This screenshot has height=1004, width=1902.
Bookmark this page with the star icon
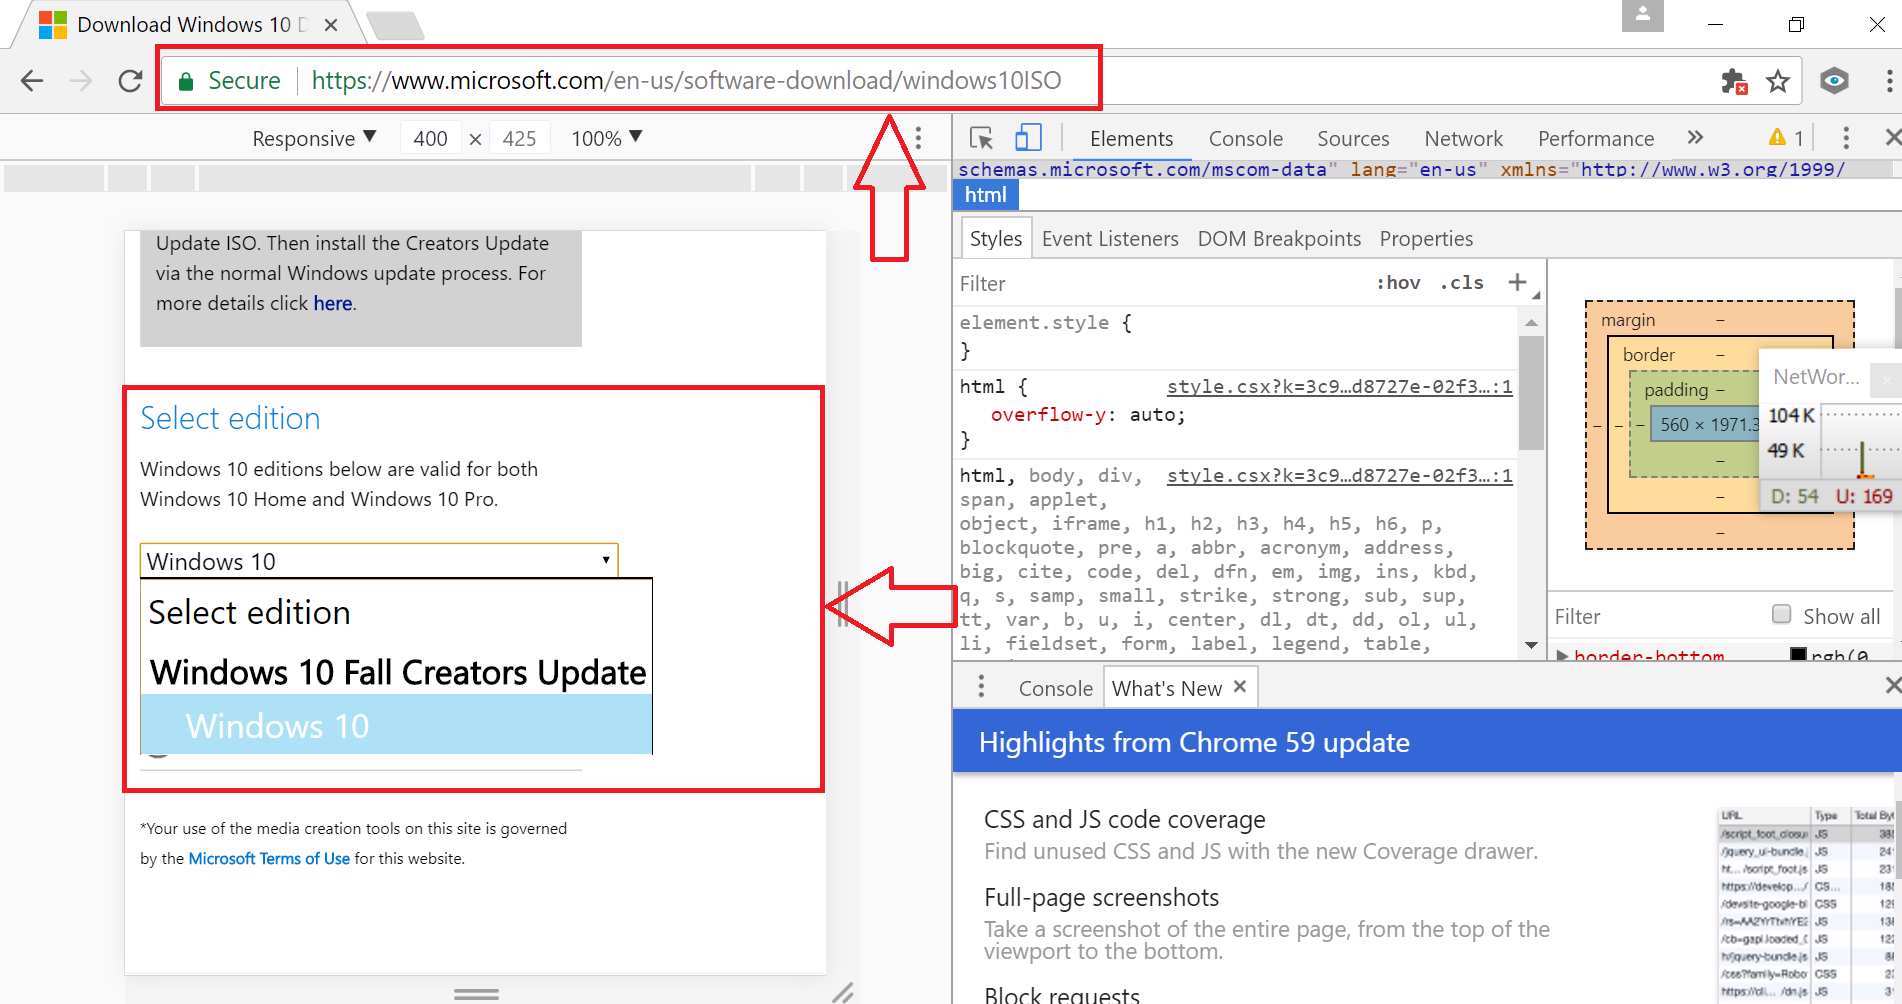coord(1777,81)
